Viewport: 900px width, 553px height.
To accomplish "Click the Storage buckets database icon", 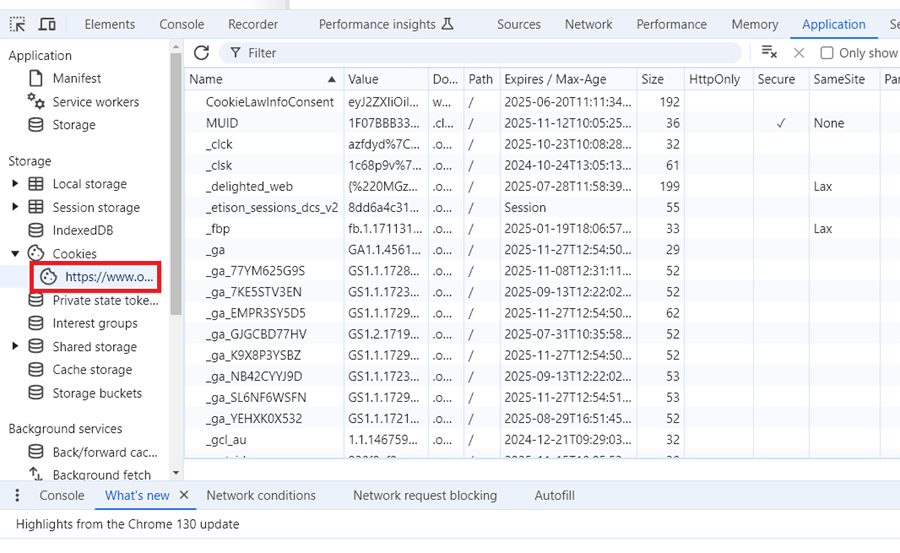I will [36, 393].
